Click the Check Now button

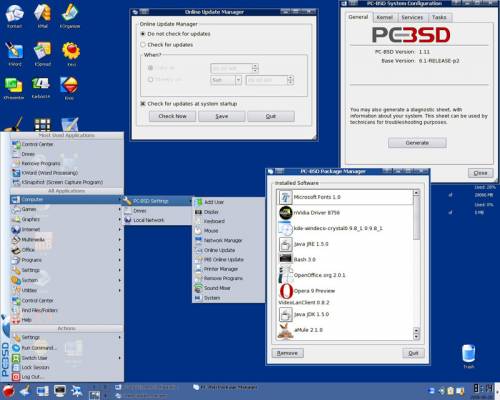pos(172,116)
